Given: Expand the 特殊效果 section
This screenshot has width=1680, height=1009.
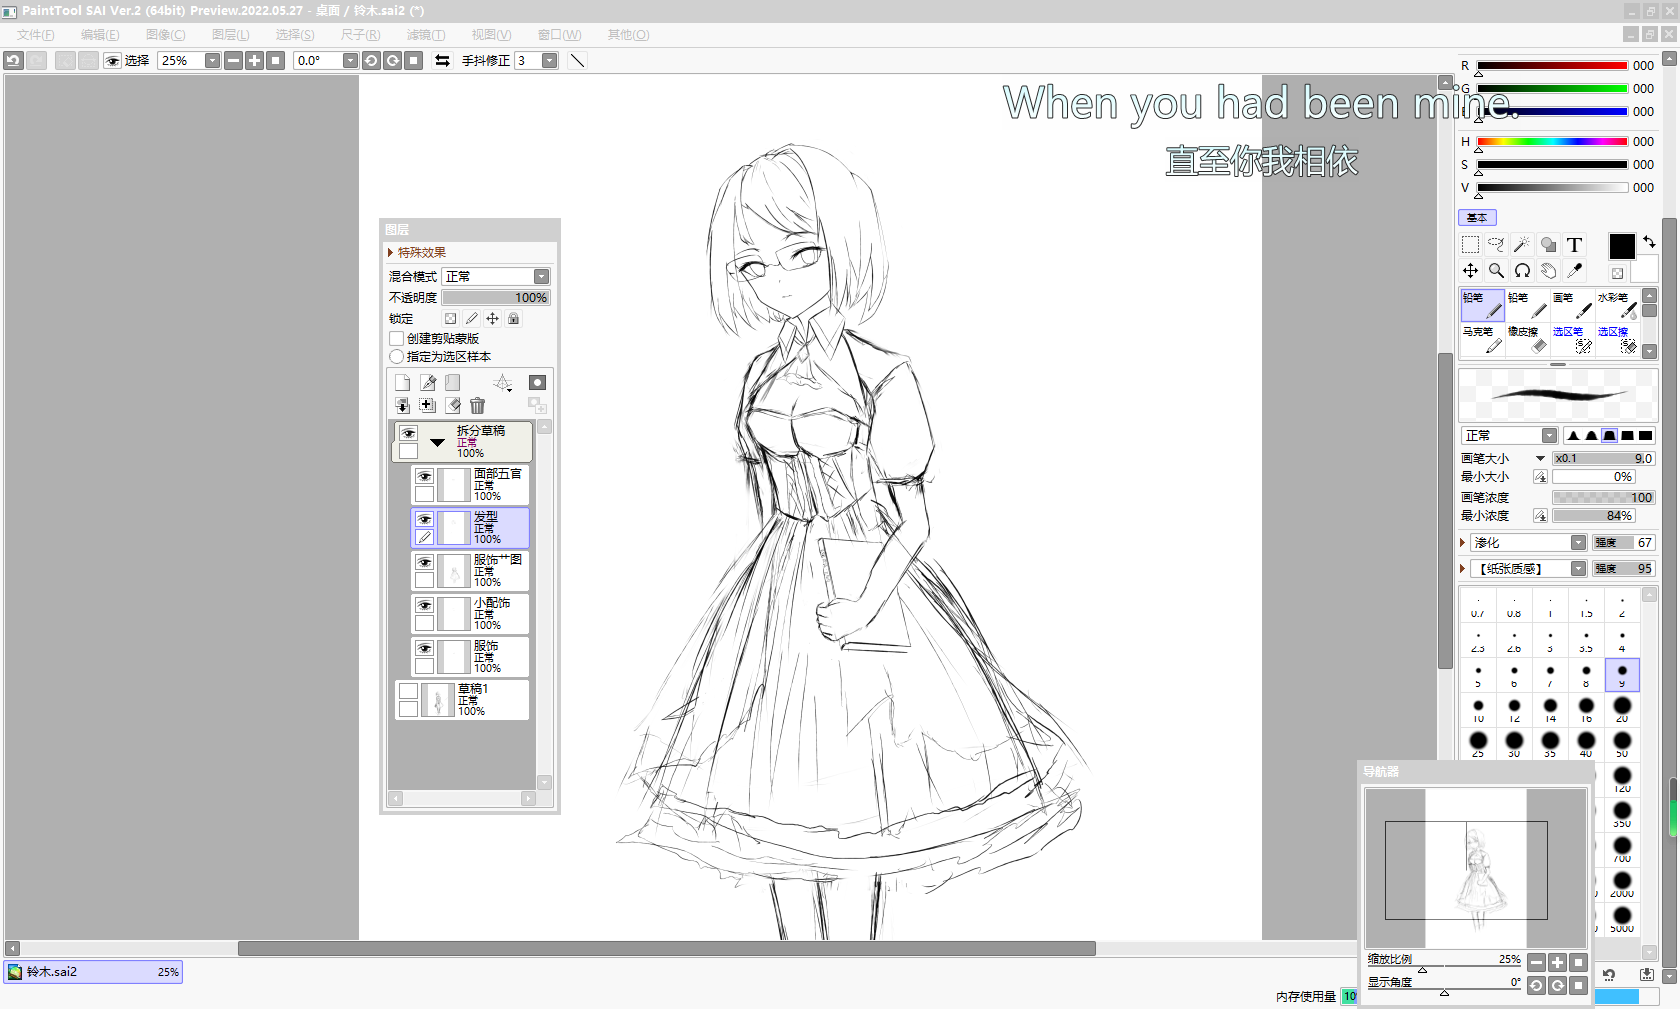Looking at the screenshot, I should point(391,253).
